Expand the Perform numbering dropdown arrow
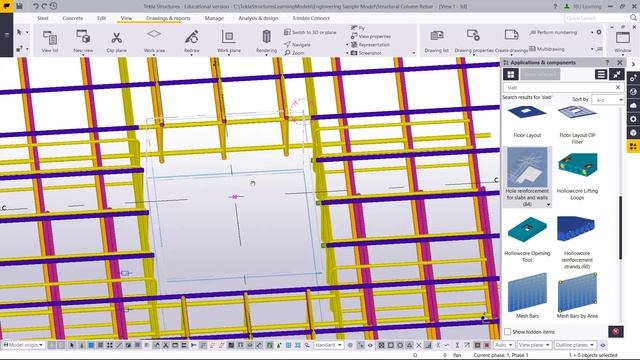The height and width of the screenshot is (360, 640). pos(592,33)
